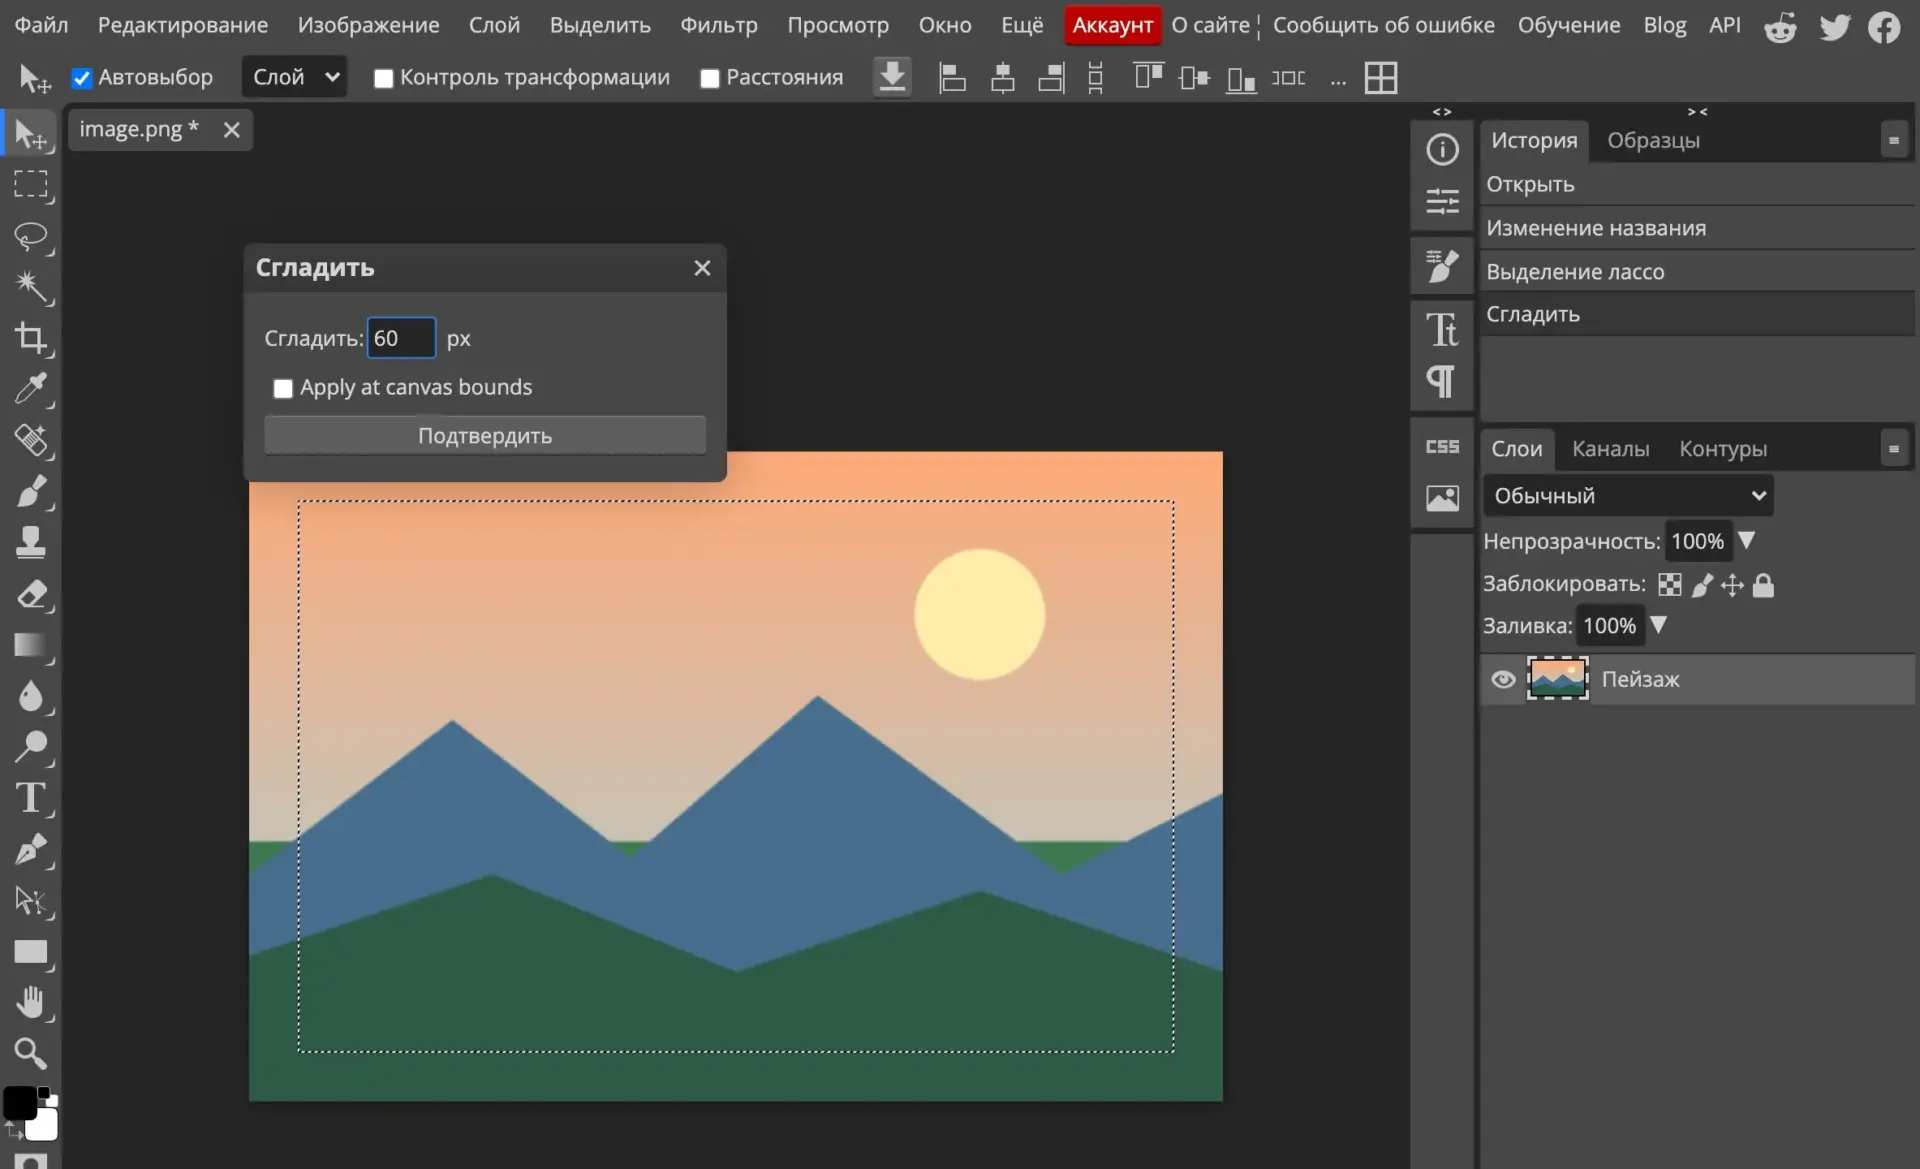Viewport: 1920px width, 1169px height.
Task: Click the Подтвердить button
Action: [485, 436]
